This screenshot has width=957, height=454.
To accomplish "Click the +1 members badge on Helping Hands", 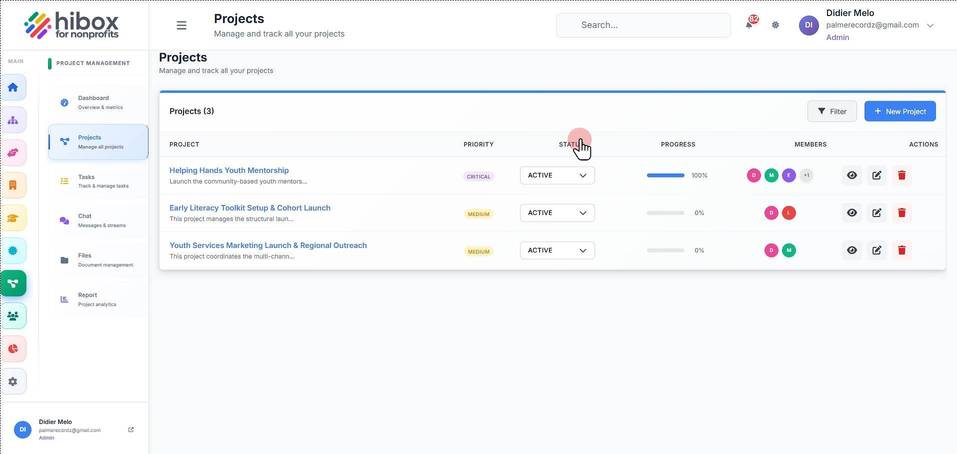I will click(x=806, y=175).
